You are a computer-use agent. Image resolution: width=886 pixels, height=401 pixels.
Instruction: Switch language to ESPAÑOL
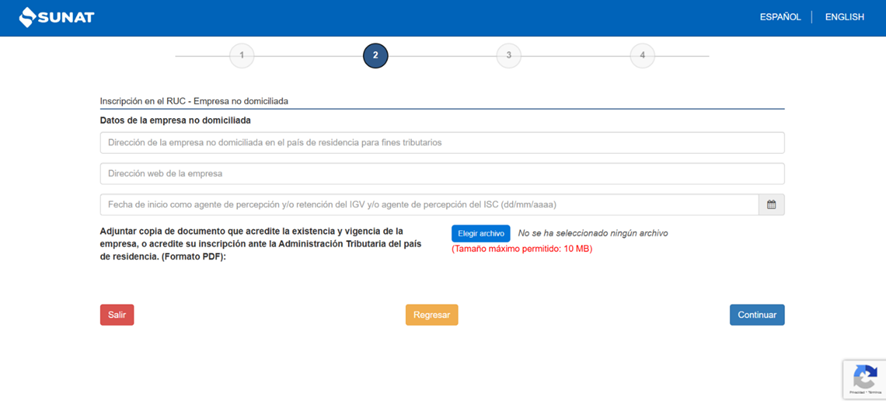point(780,17)
